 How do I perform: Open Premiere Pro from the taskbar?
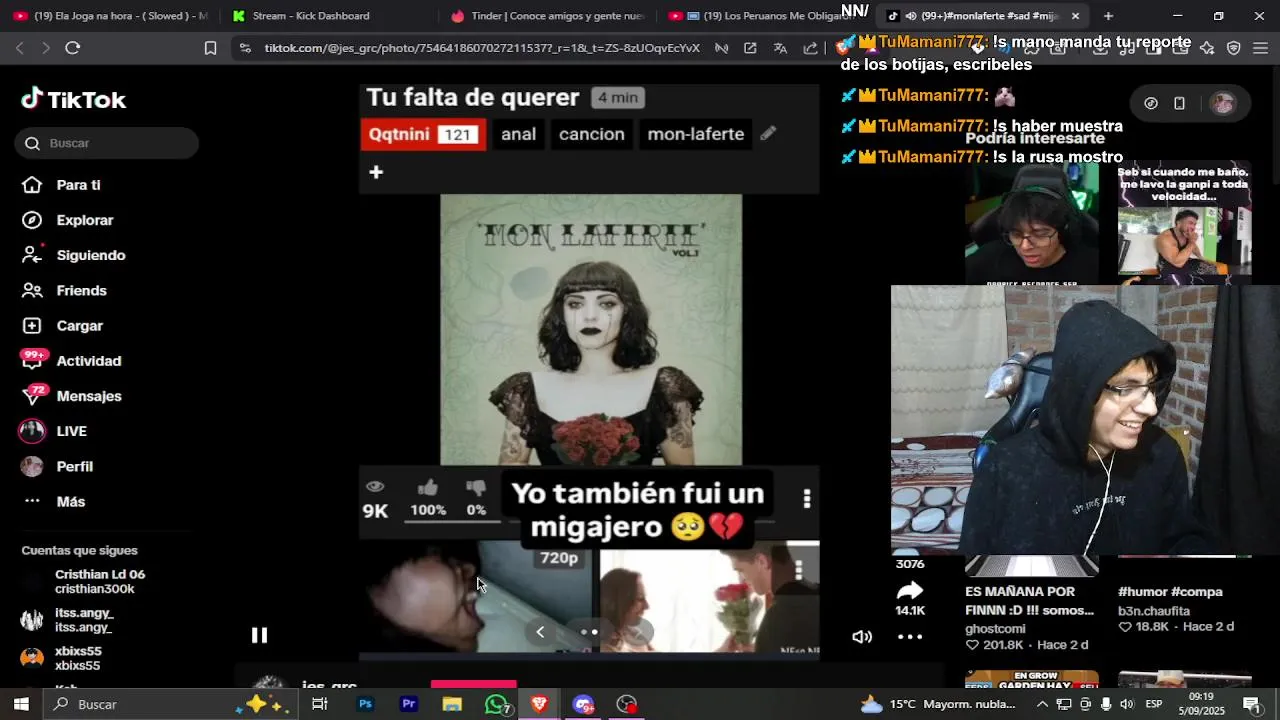click(x=408, y=704)
